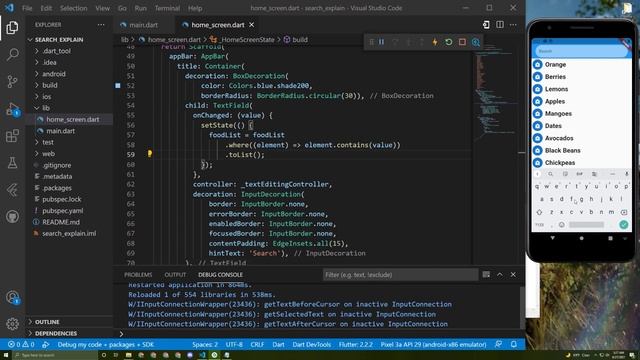Click the color swatch on line 52
Viewport: 640px width, 360px height.
[x=118, y=86]
